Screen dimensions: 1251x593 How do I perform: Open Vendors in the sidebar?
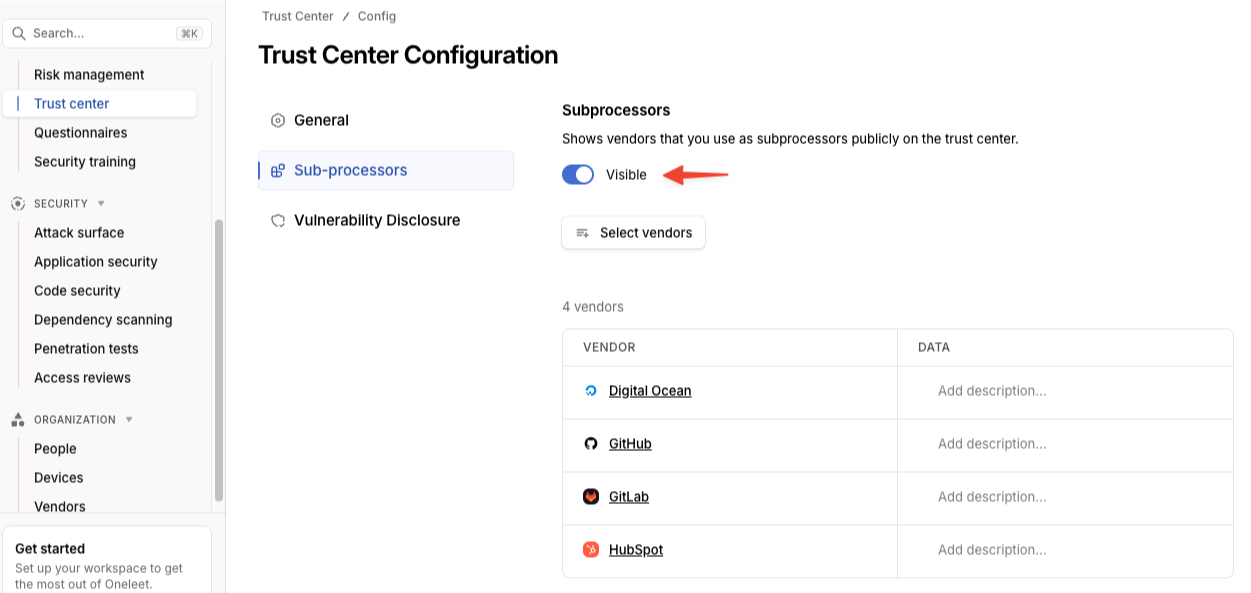point(60,506)
